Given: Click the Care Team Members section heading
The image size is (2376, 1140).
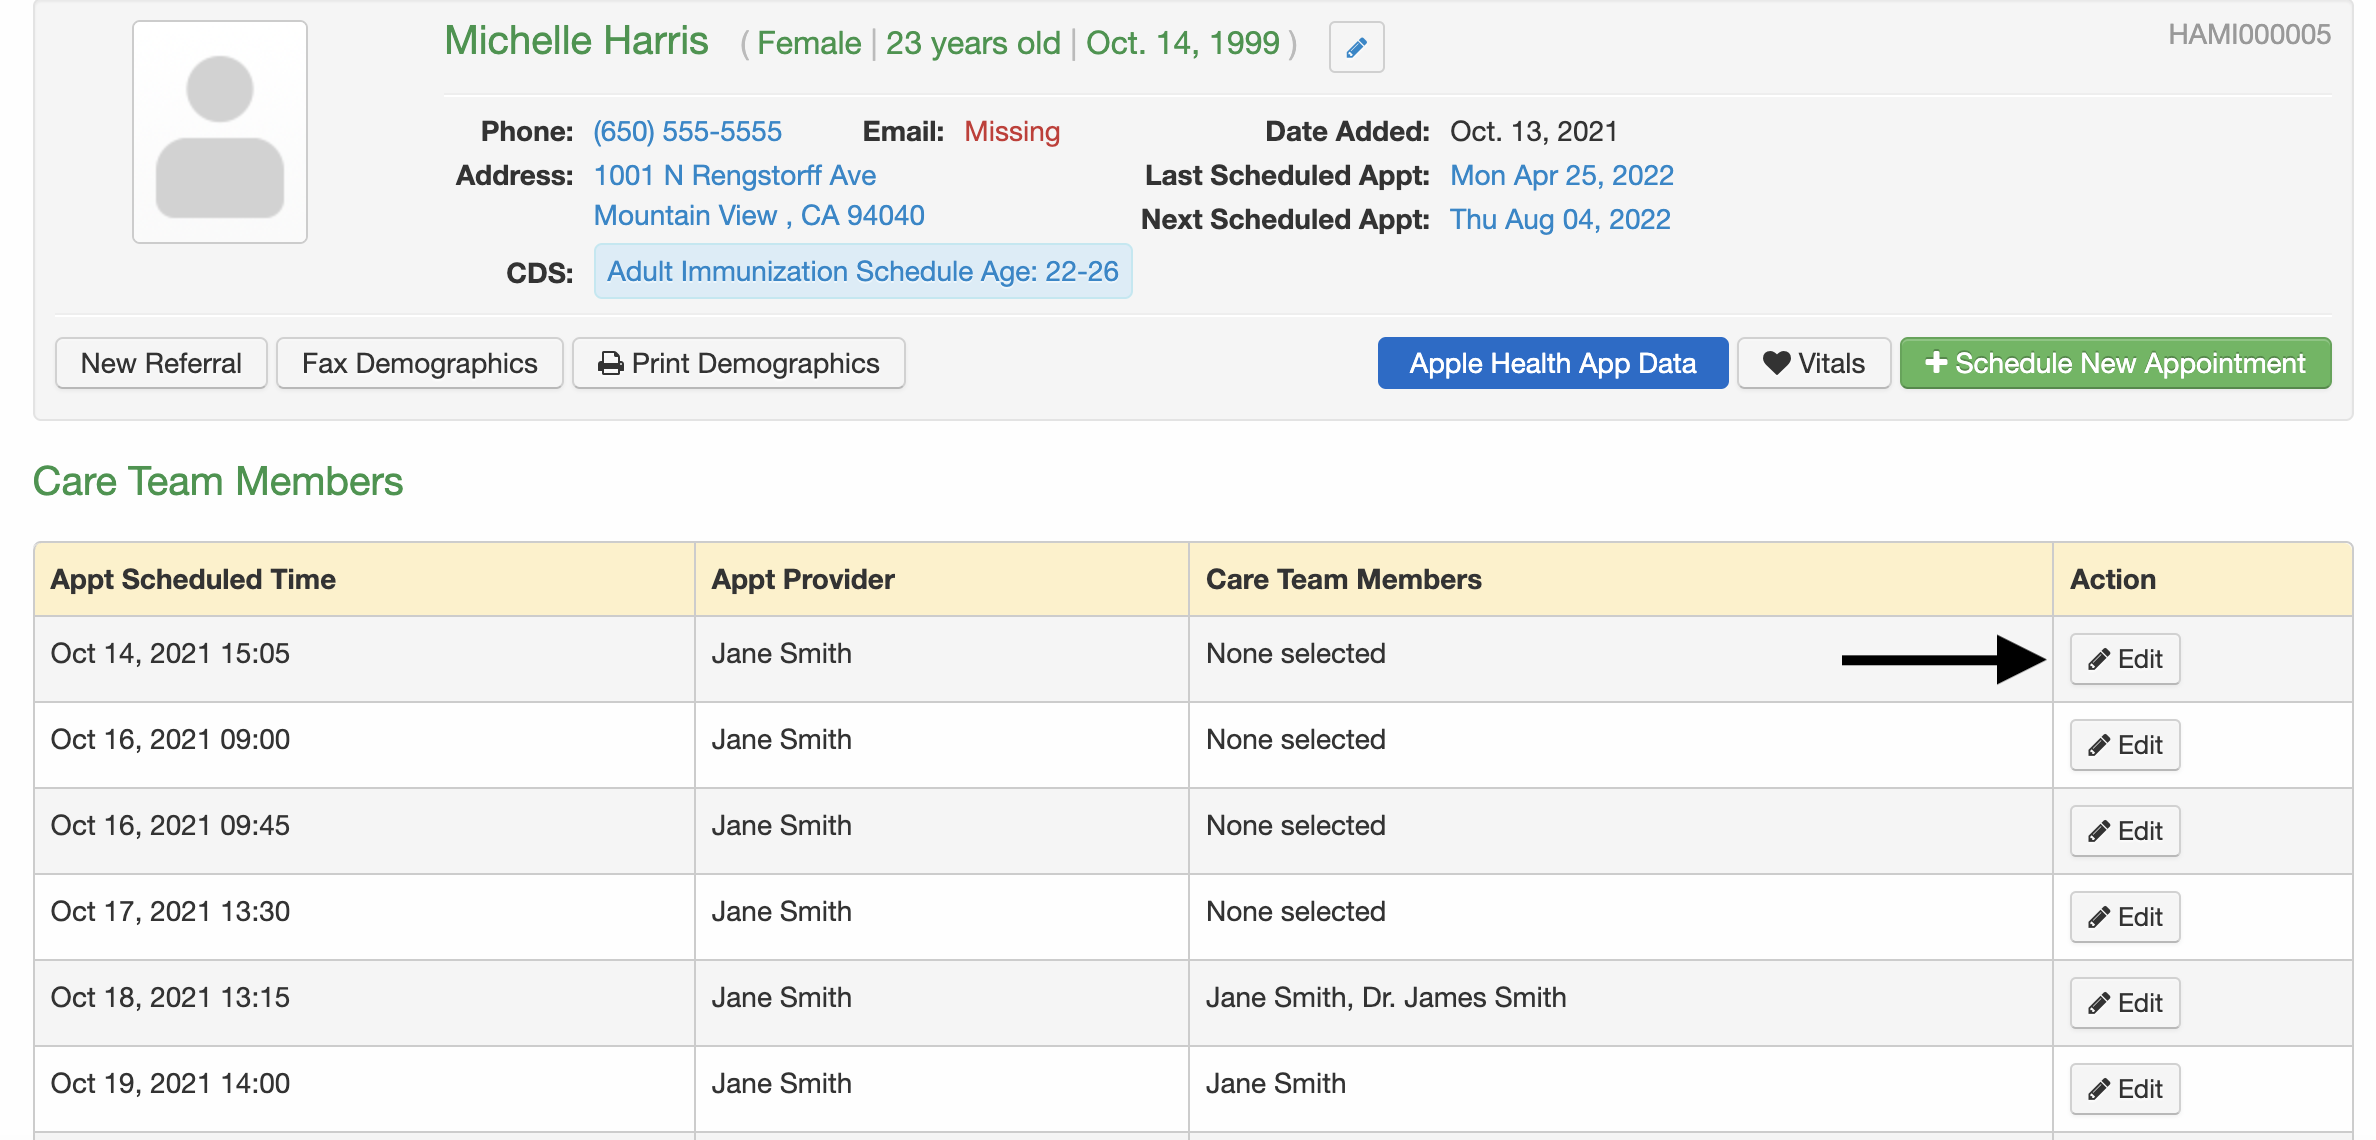Looking at the screenshot, I should pyautogui.click(x=218, y=481).
